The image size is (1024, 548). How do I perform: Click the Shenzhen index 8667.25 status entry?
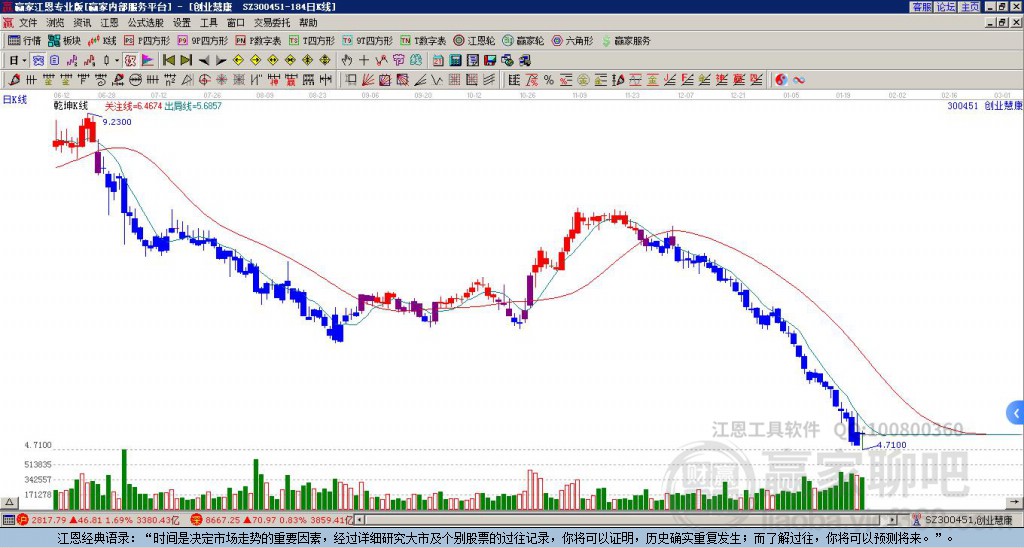[x=272, y=520]
